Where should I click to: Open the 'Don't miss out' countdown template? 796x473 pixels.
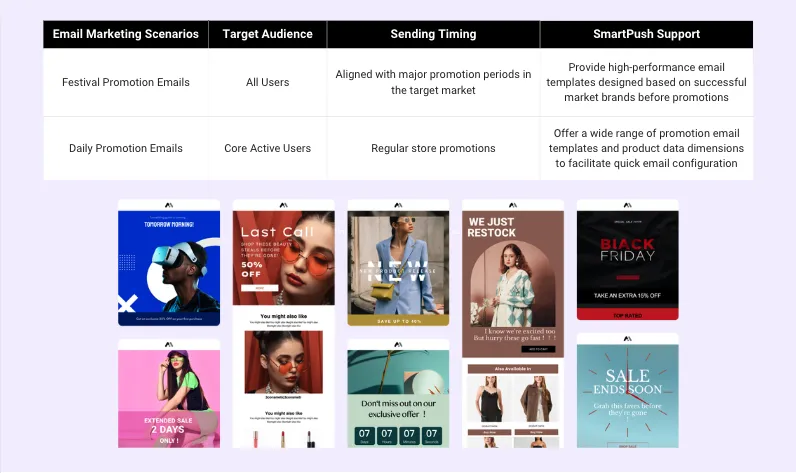[x=399, y=393]
